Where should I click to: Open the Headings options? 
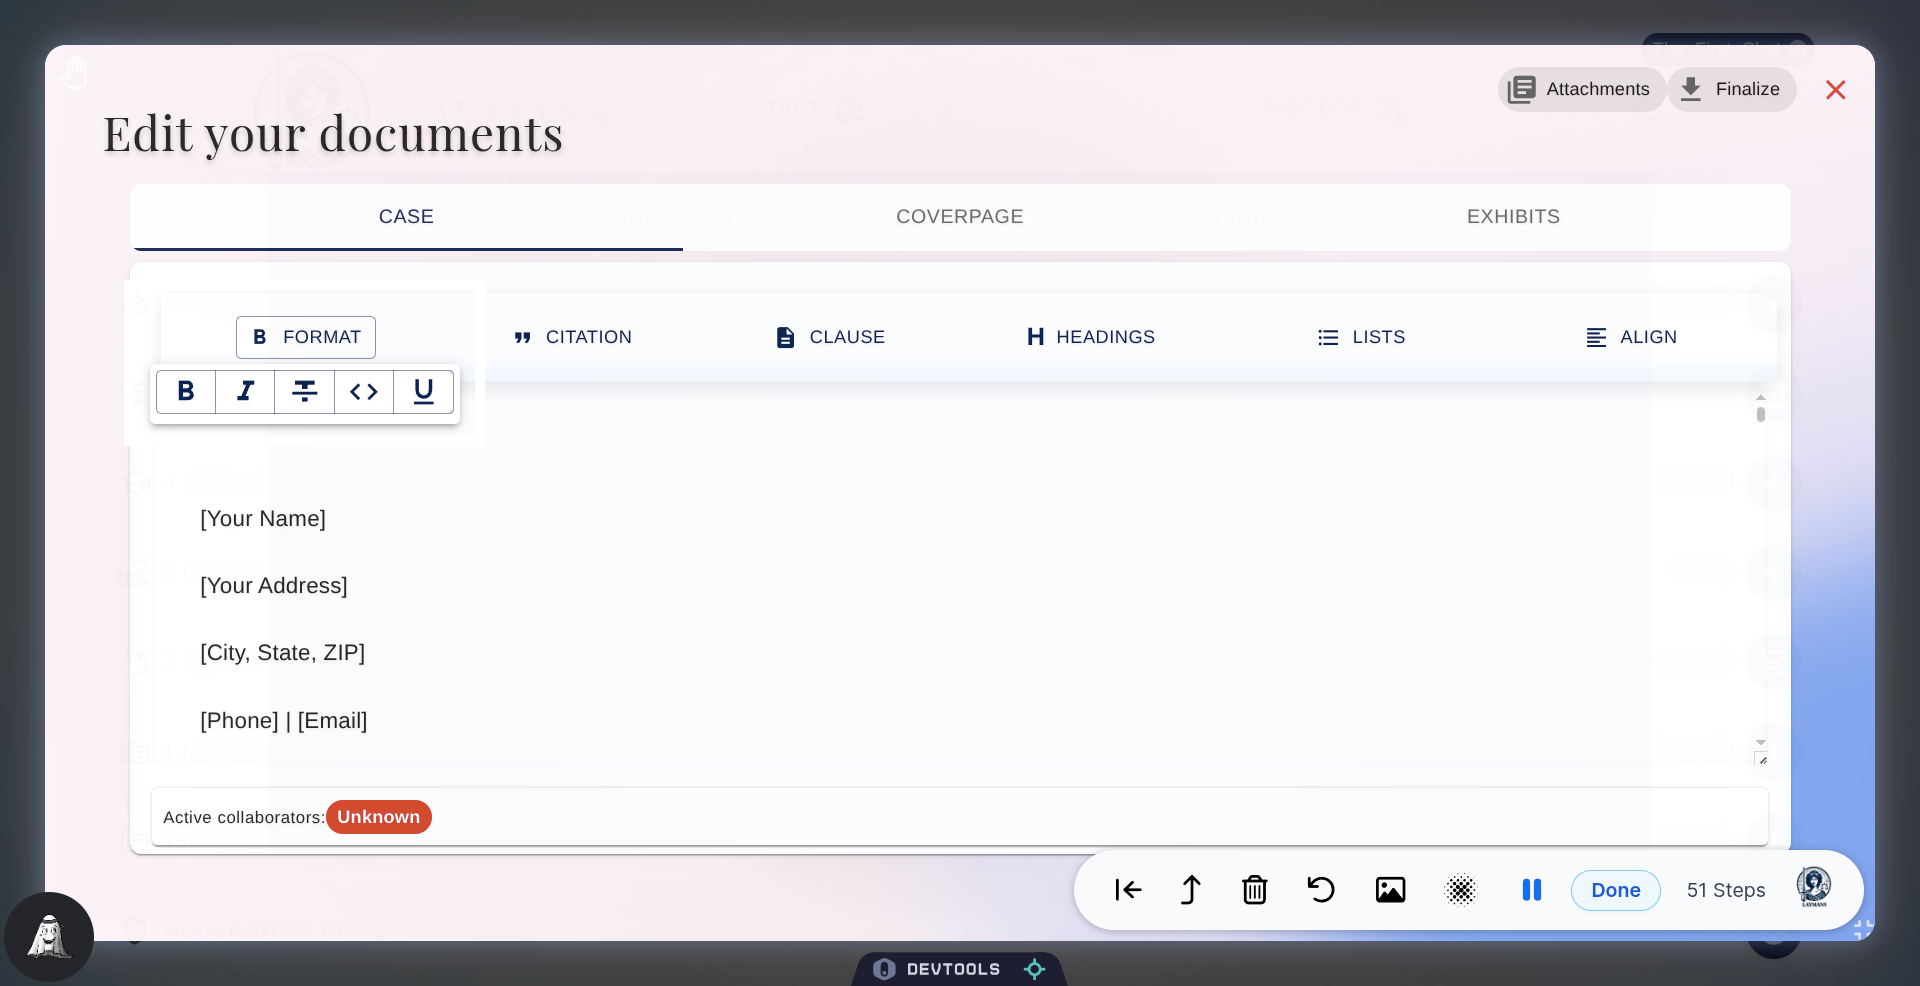tap(1090, 337)
